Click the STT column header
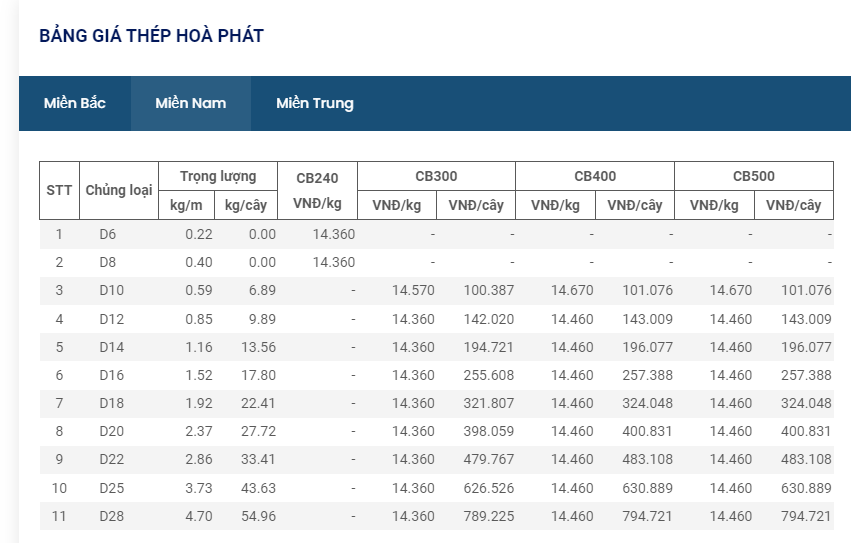The height and width of the screenshot is (543, 851). 59,190
